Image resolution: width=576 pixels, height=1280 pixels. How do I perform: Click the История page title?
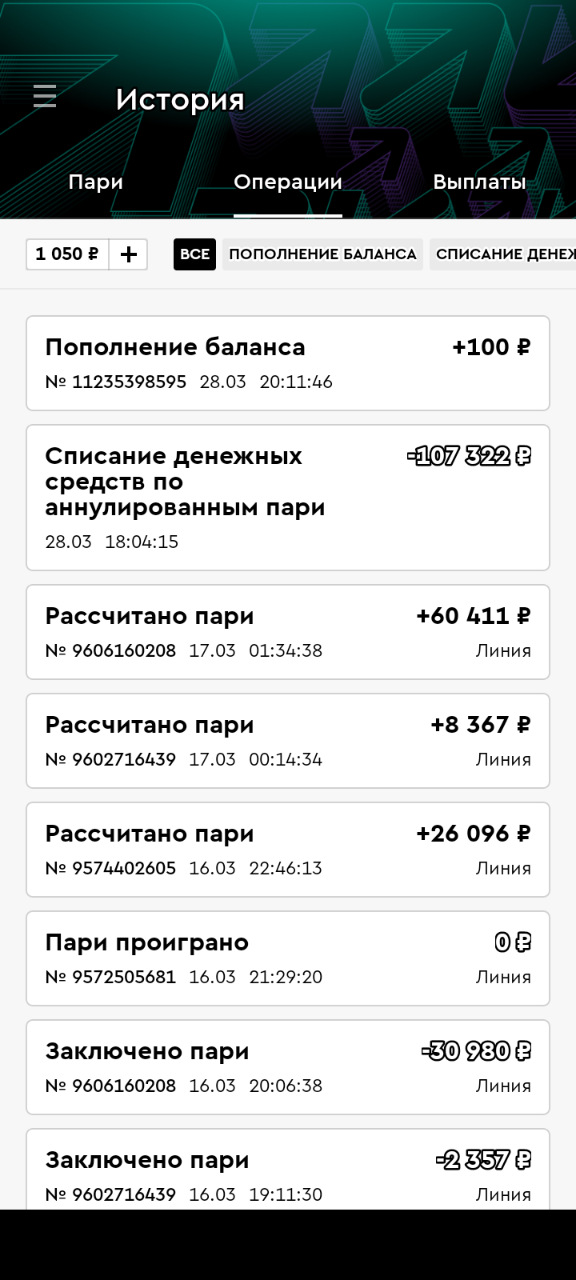pyautogui.click(x=180, y=100)
